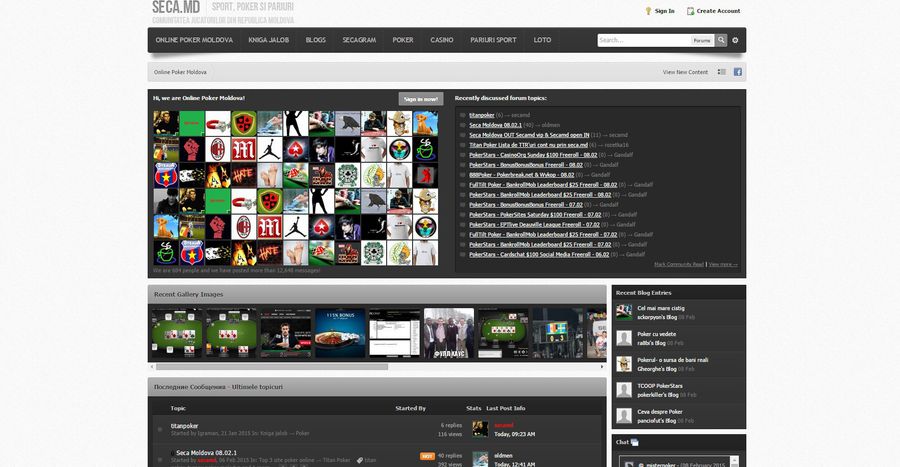Open TCOOP PokerStars blog entry

pos(660,386)
